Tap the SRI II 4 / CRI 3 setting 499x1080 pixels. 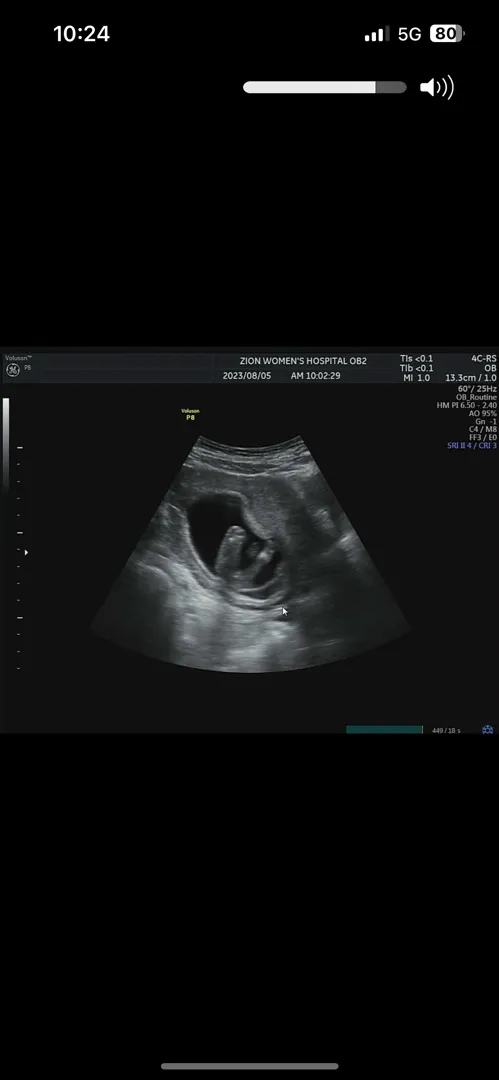(x=472, y=446)
